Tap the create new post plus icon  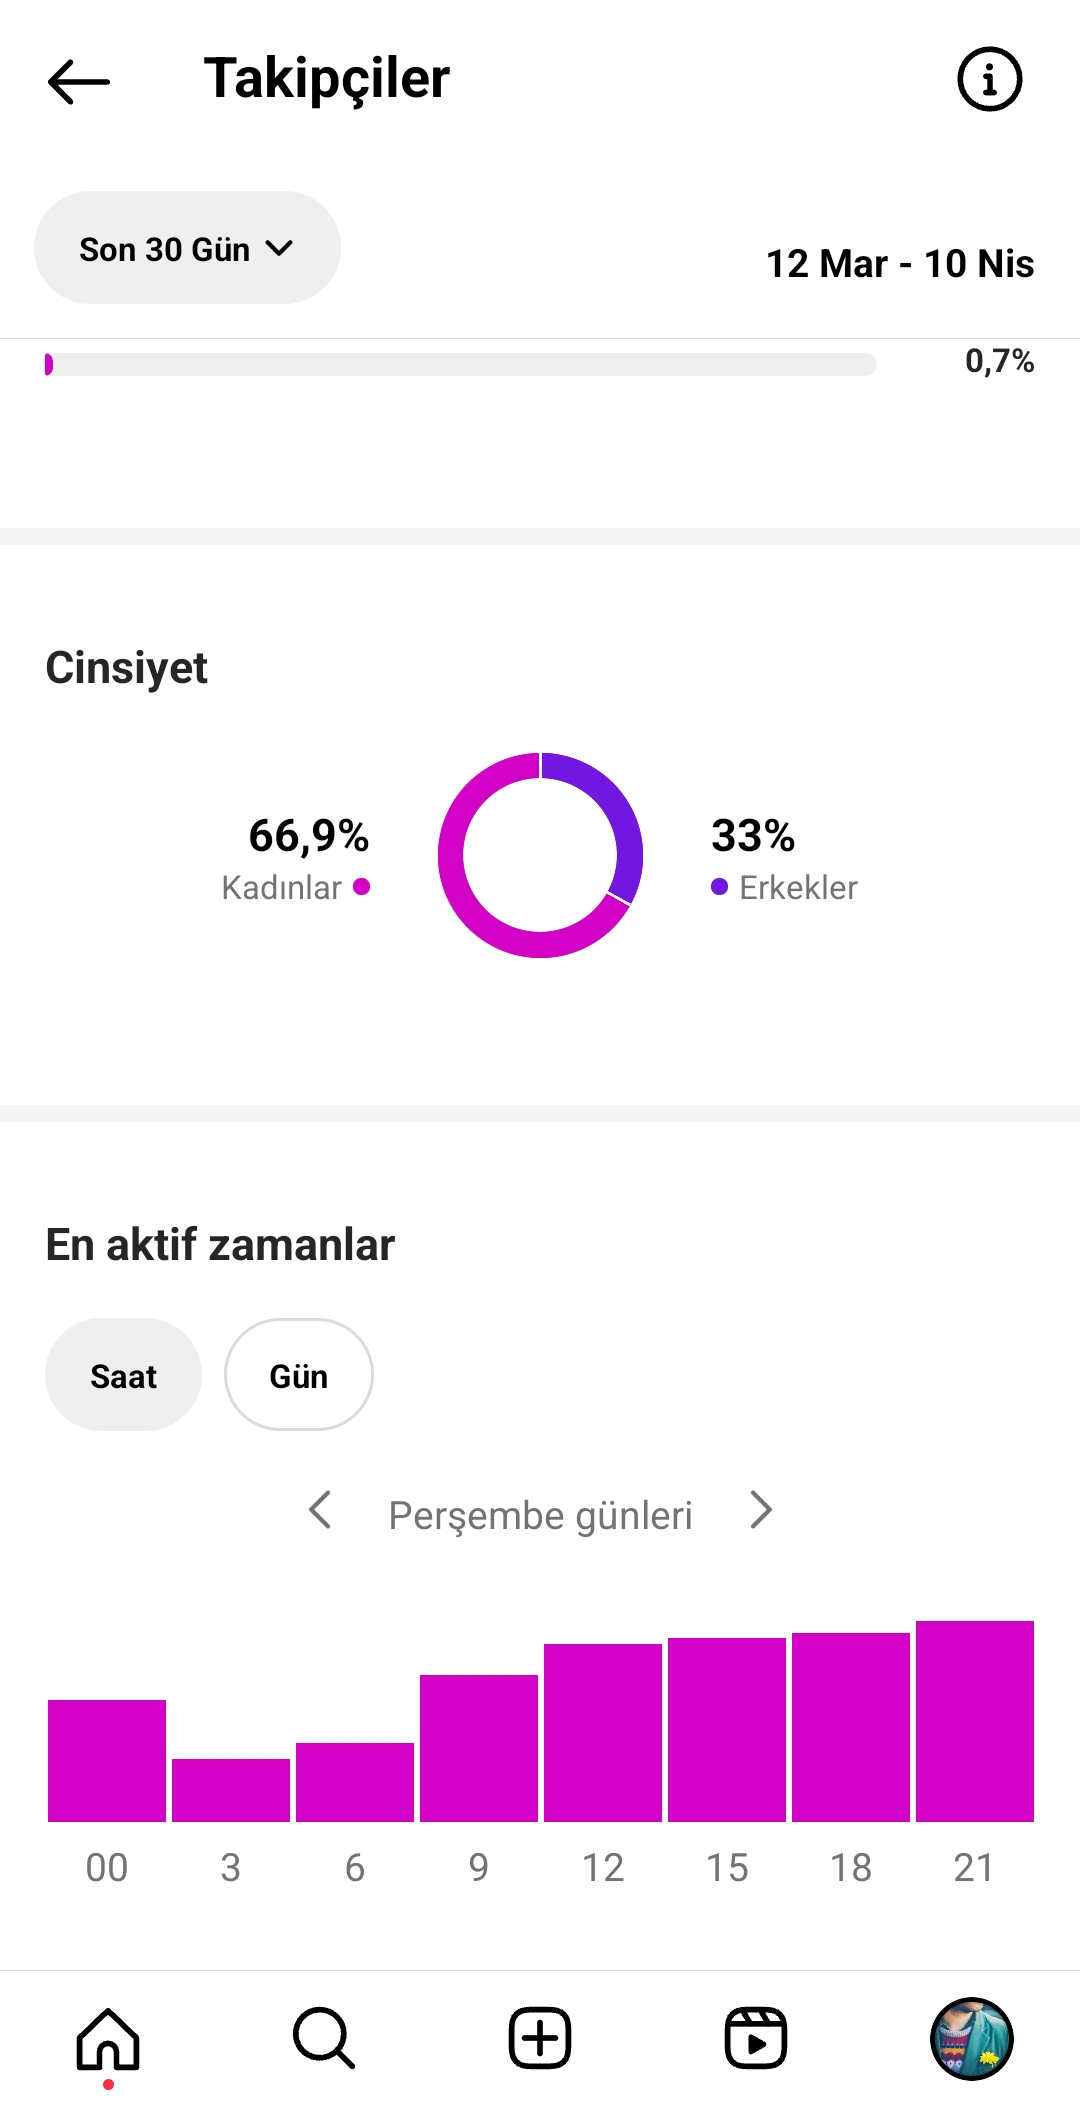540,2038
